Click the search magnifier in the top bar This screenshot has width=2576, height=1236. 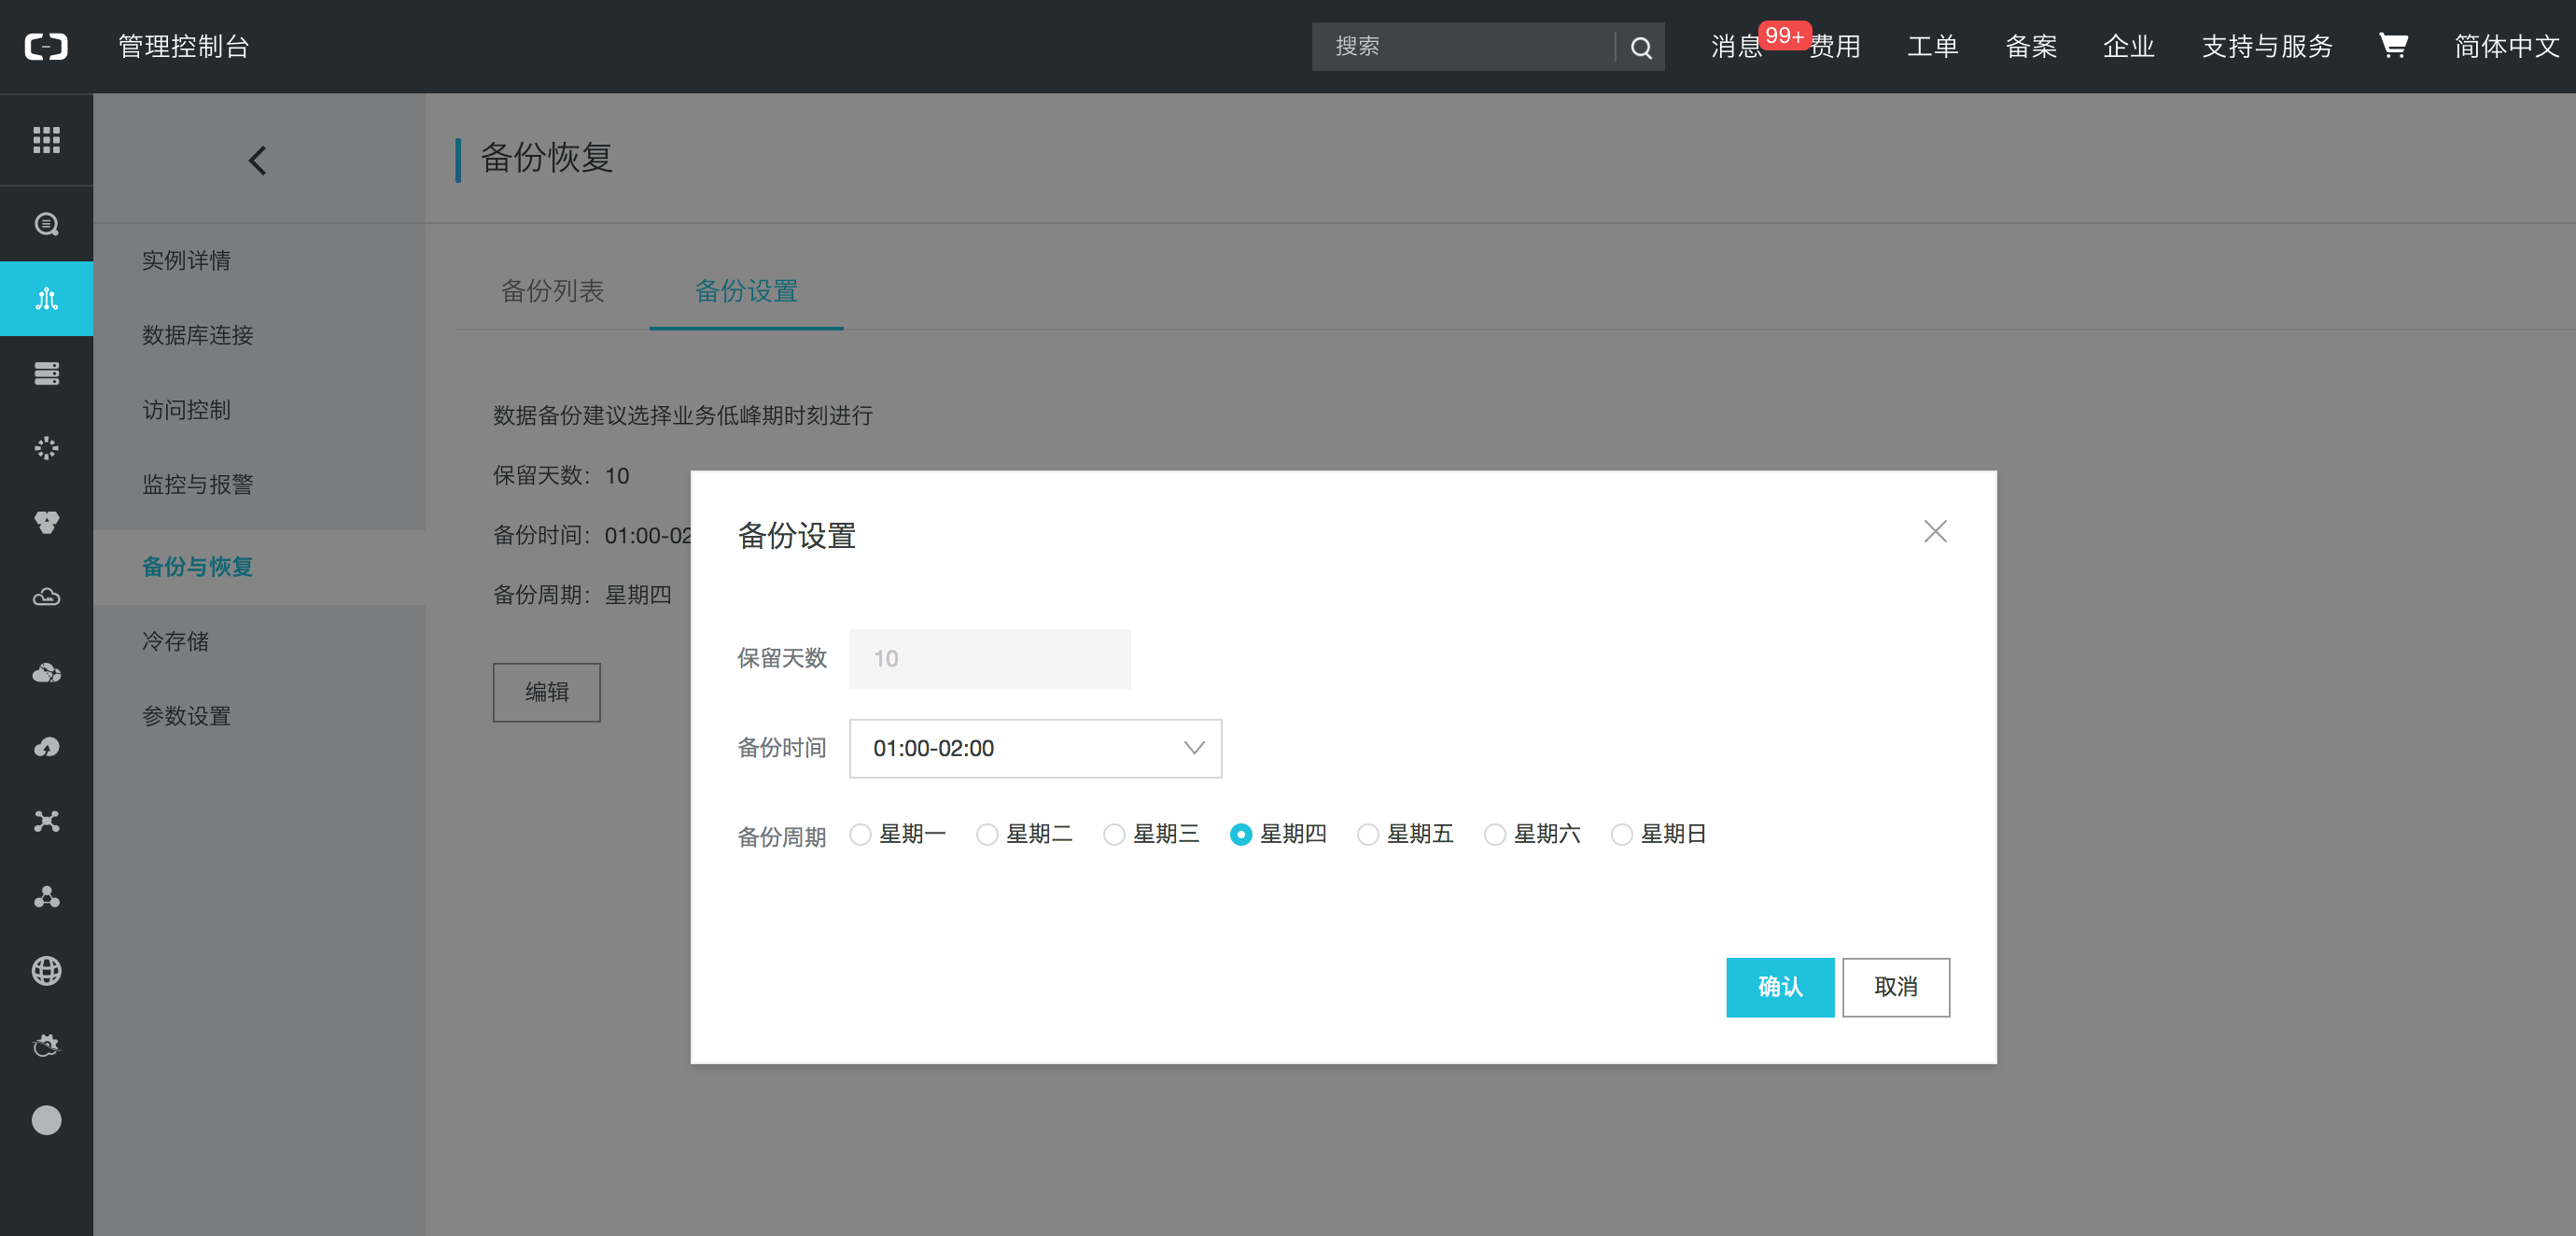[x=1640, y=46]
